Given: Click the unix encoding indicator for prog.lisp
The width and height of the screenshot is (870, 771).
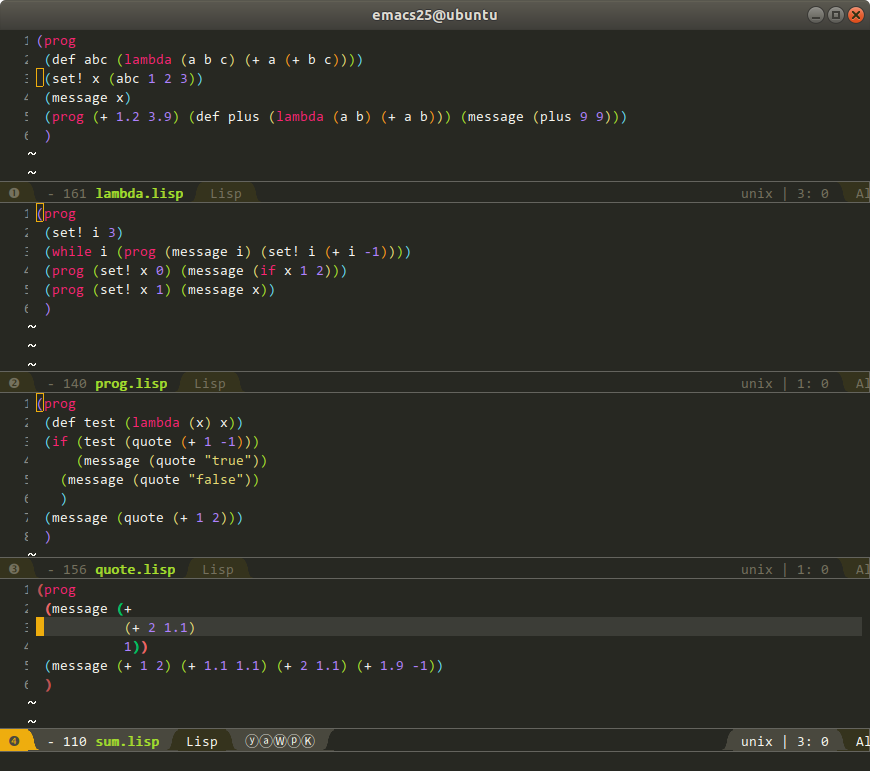Looking at the screenshot, I should (x=756, y=383).
